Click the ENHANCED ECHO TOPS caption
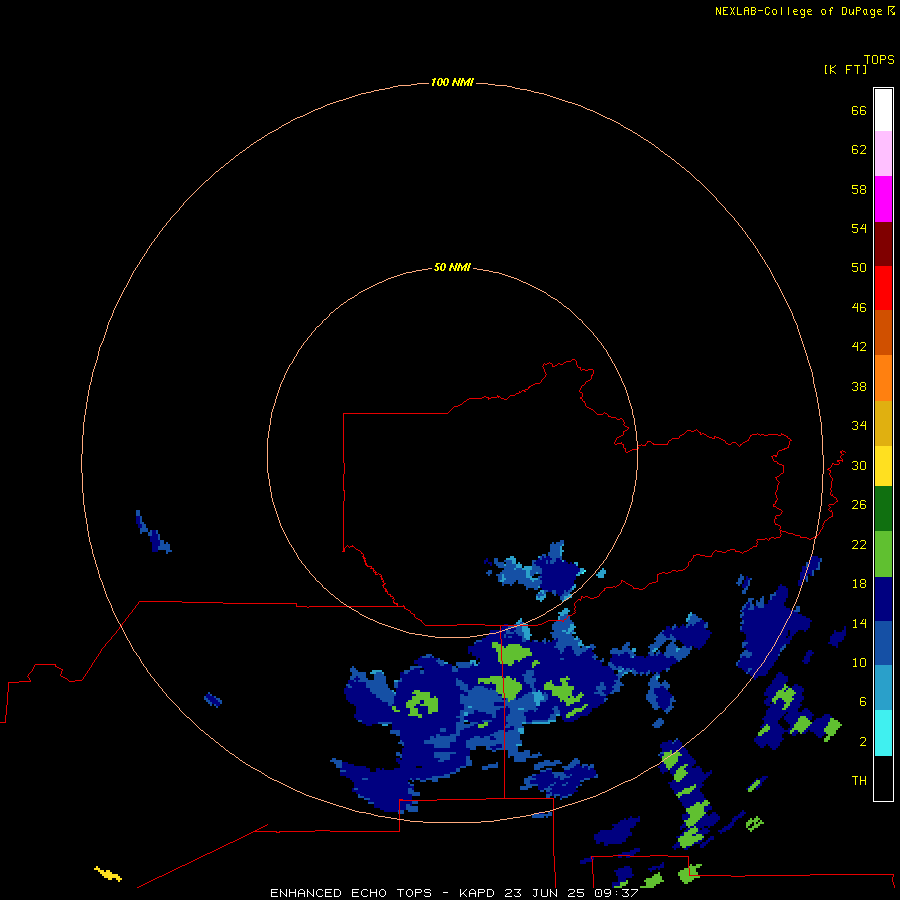This screenshot has width=900, height=900. click(x=351, y=893)
